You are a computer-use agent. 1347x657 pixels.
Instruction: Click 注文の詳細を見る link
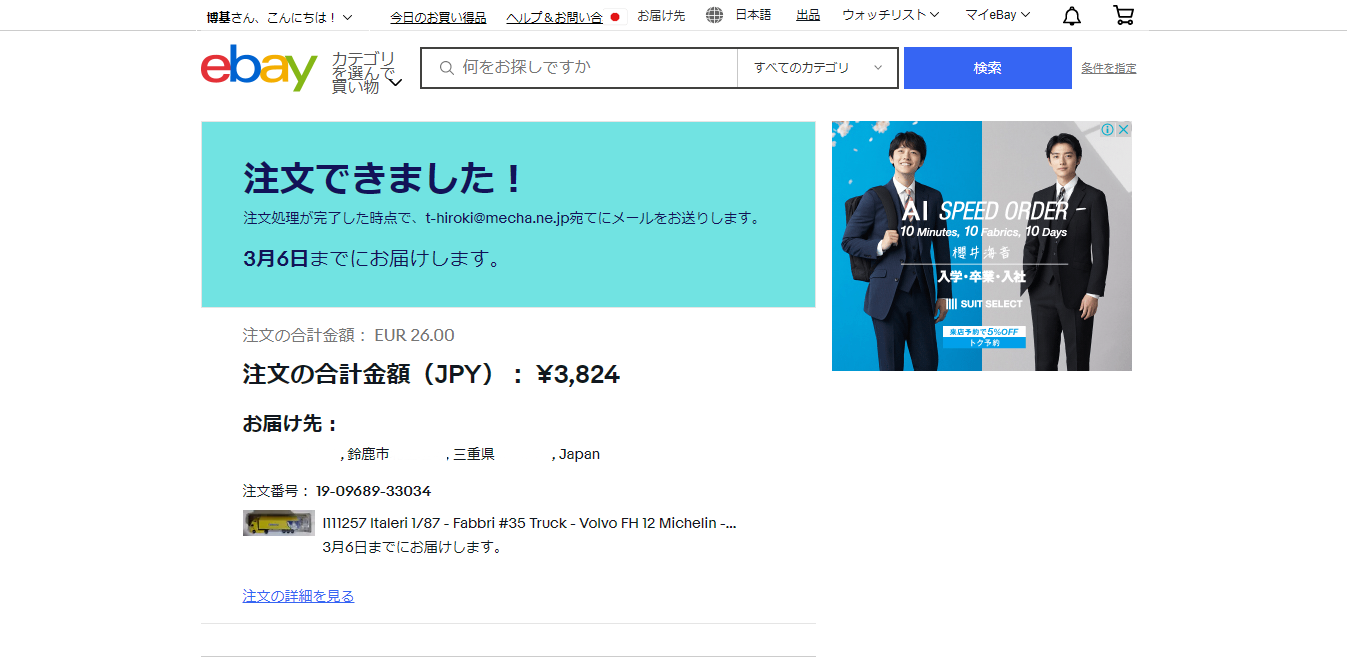pyautogui.click(x=298, y=596)
